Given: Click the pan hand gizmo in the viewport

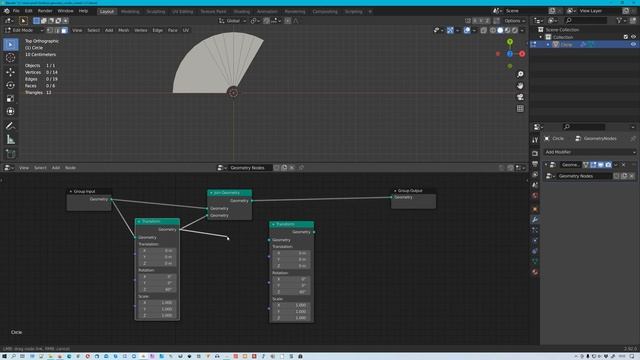Looking at the screenshot, I should pyautogui.click(x=520, y=86).
